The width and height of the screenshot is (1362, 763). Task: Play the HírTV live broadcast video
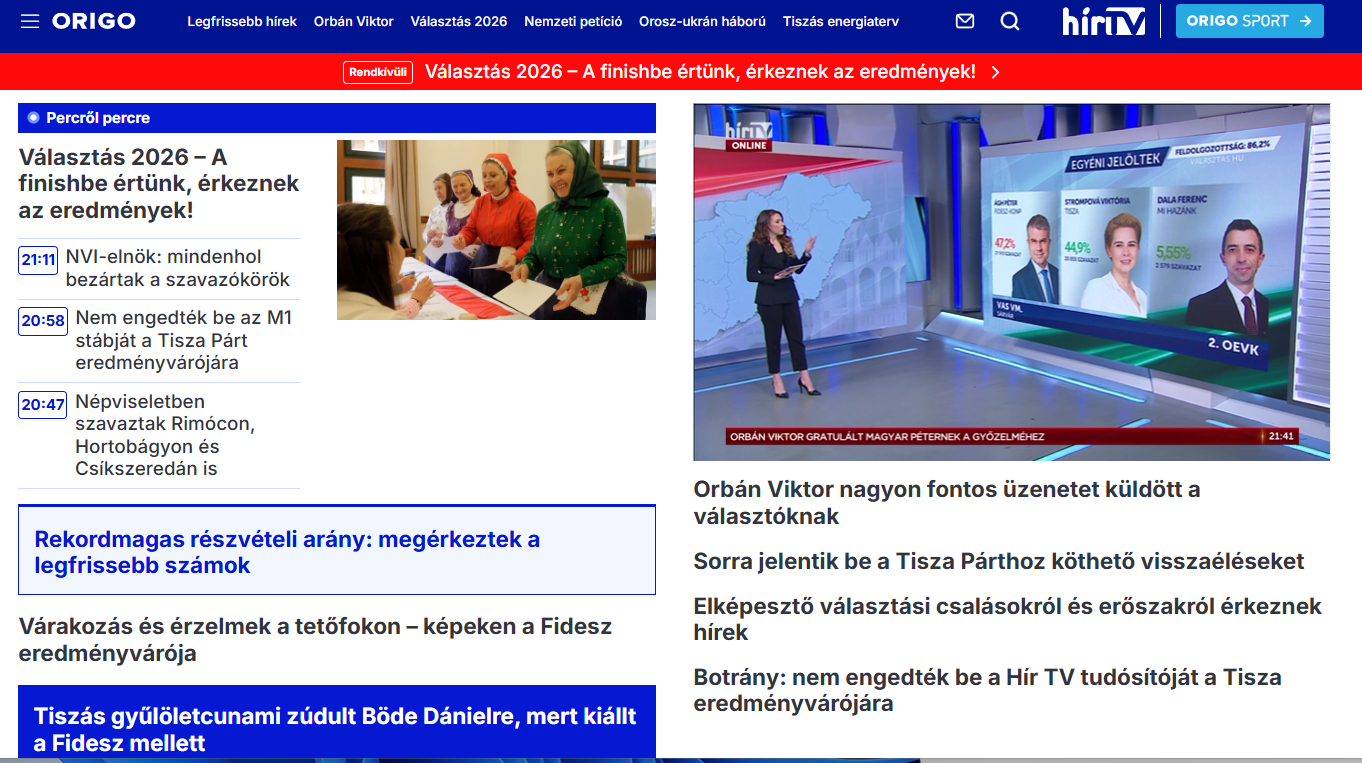tap(1011, 282)
